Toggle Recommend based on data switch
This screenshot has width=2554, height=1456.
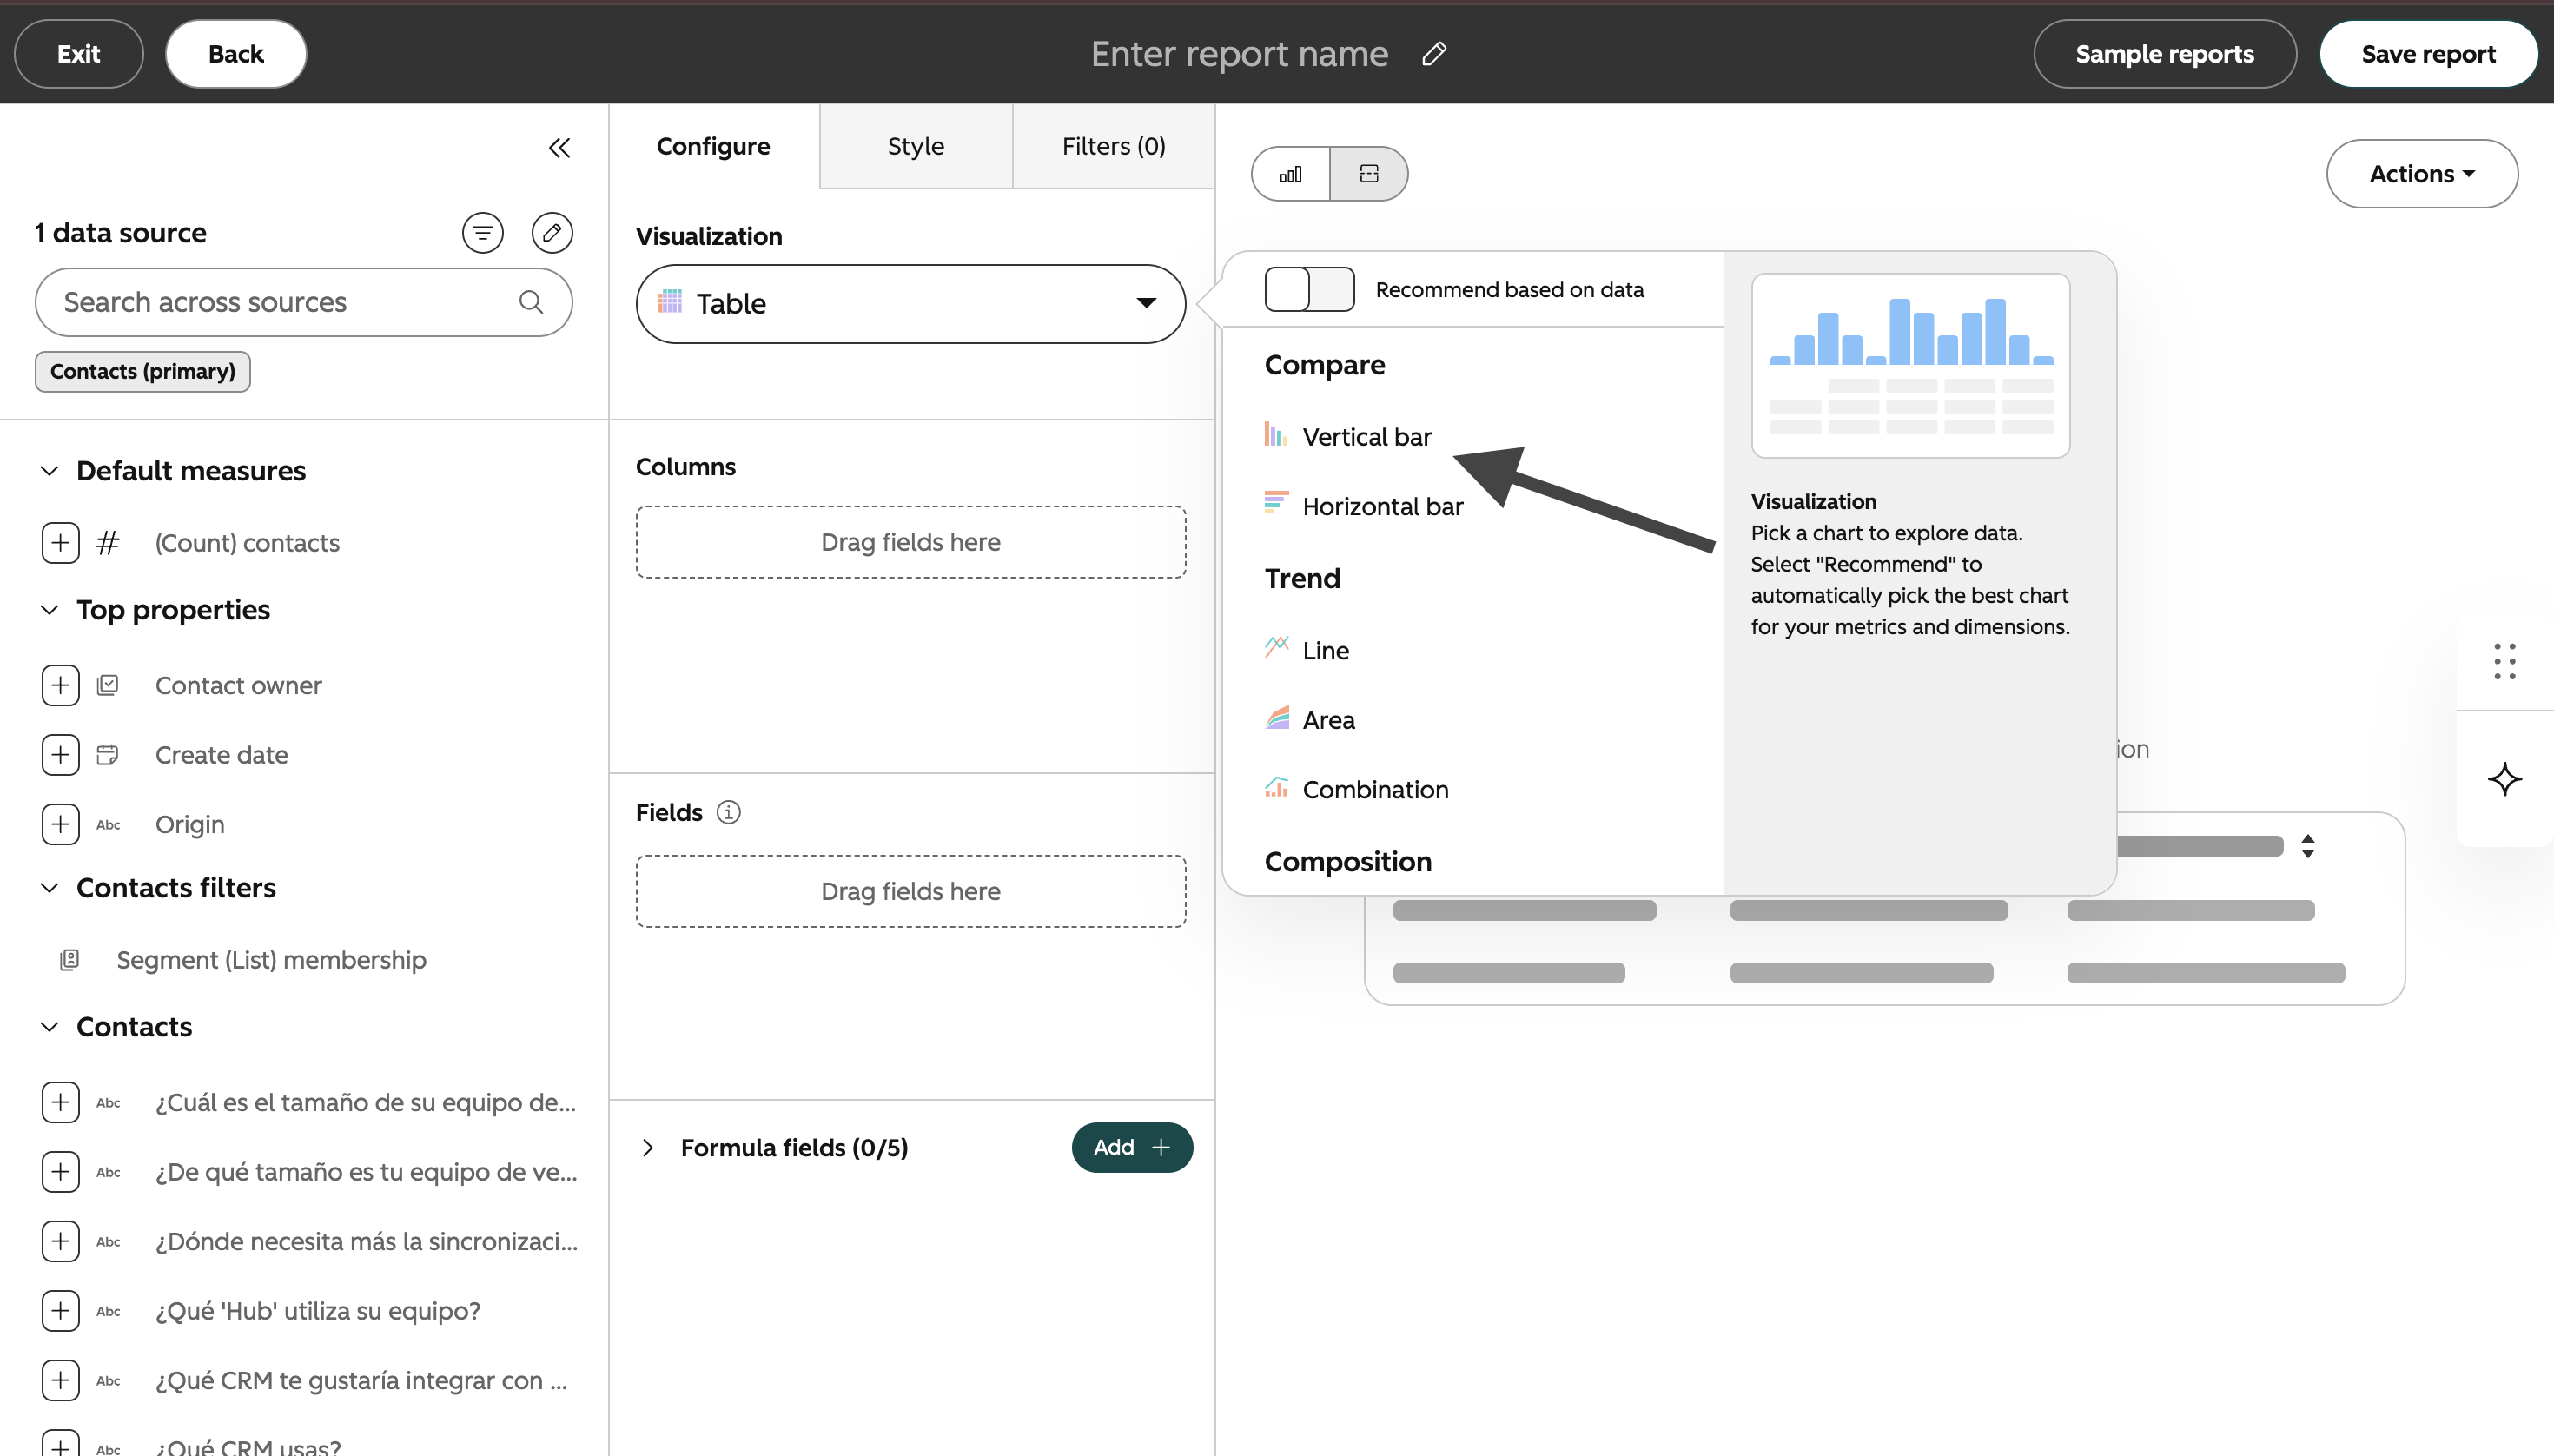1309,289
